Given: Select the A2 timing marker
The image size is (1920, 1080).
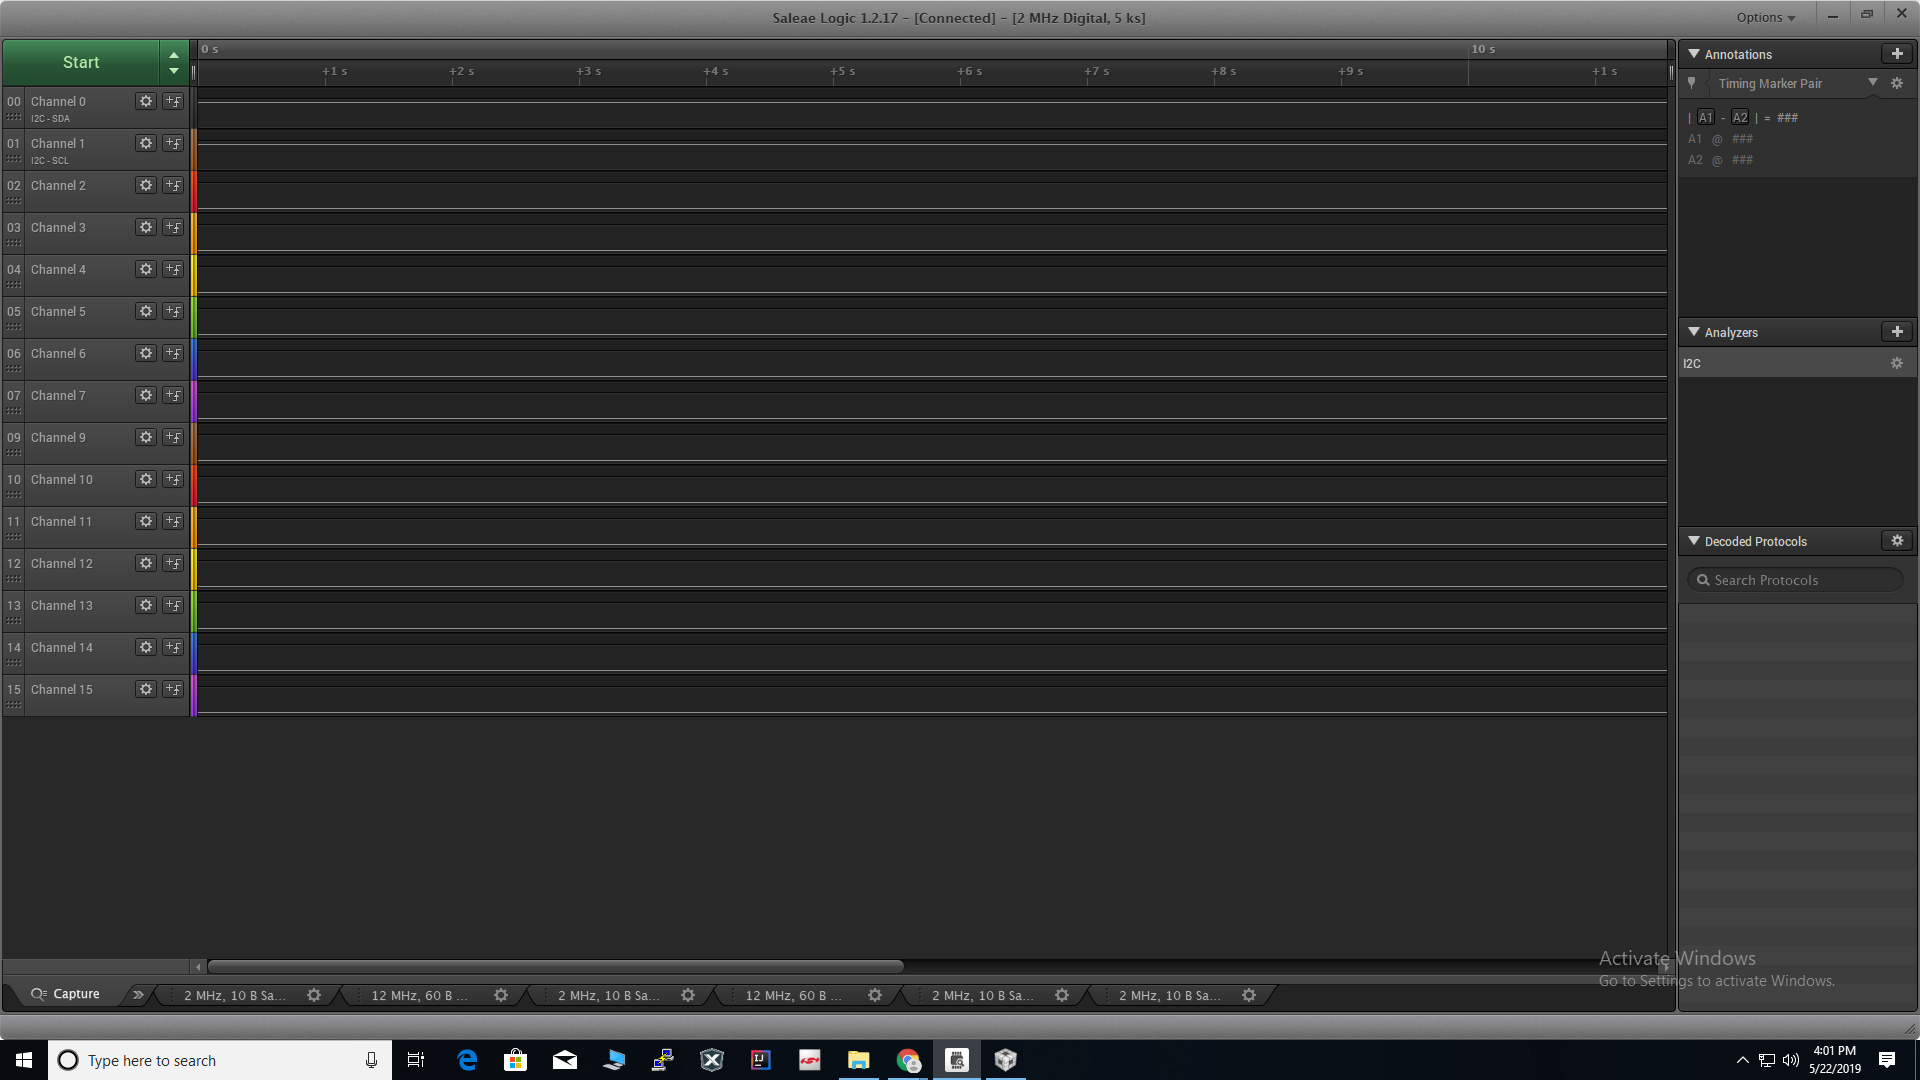Looking at the screenshot, I should click(1740, 118).
